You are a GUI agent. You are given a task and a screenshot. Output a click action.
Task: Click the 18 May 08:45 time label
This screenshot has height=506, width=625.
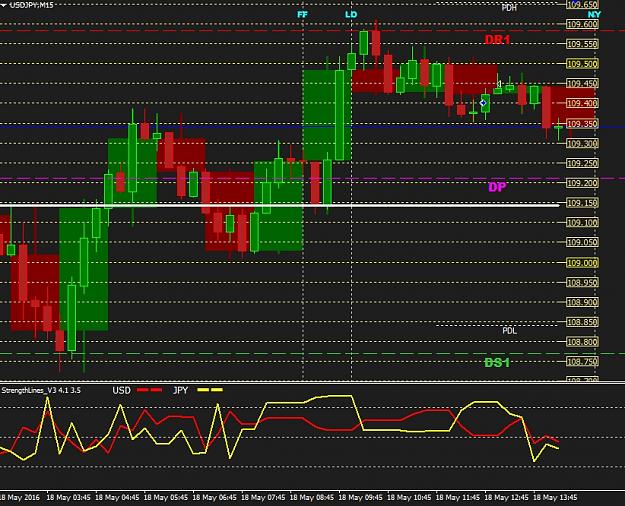pyautogui.click(x=312, y=498)
